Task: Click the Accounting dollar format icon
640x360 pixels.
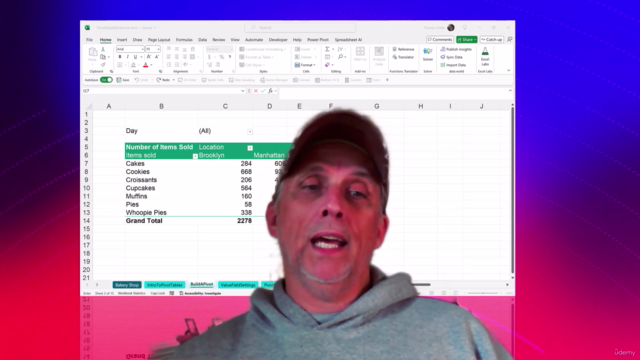Action: tap(209, 57)
